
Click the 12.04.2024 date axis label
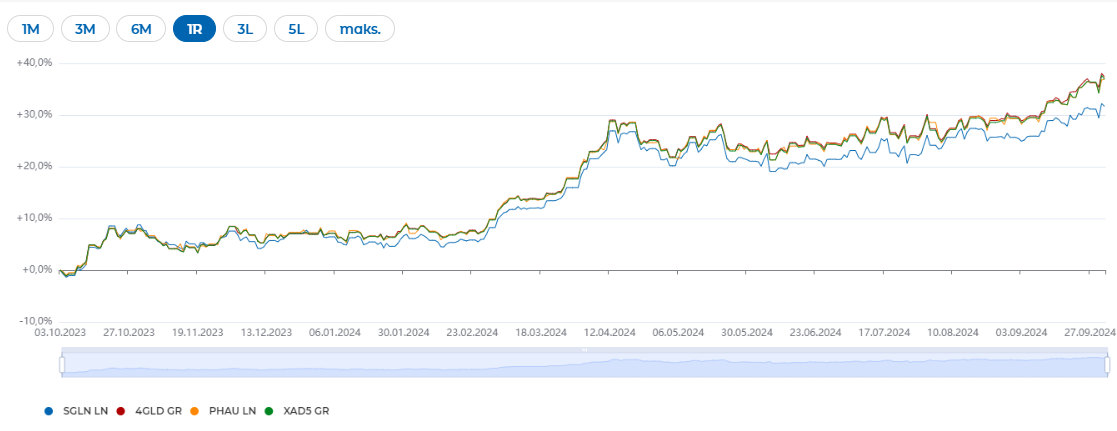click(611, 332)
